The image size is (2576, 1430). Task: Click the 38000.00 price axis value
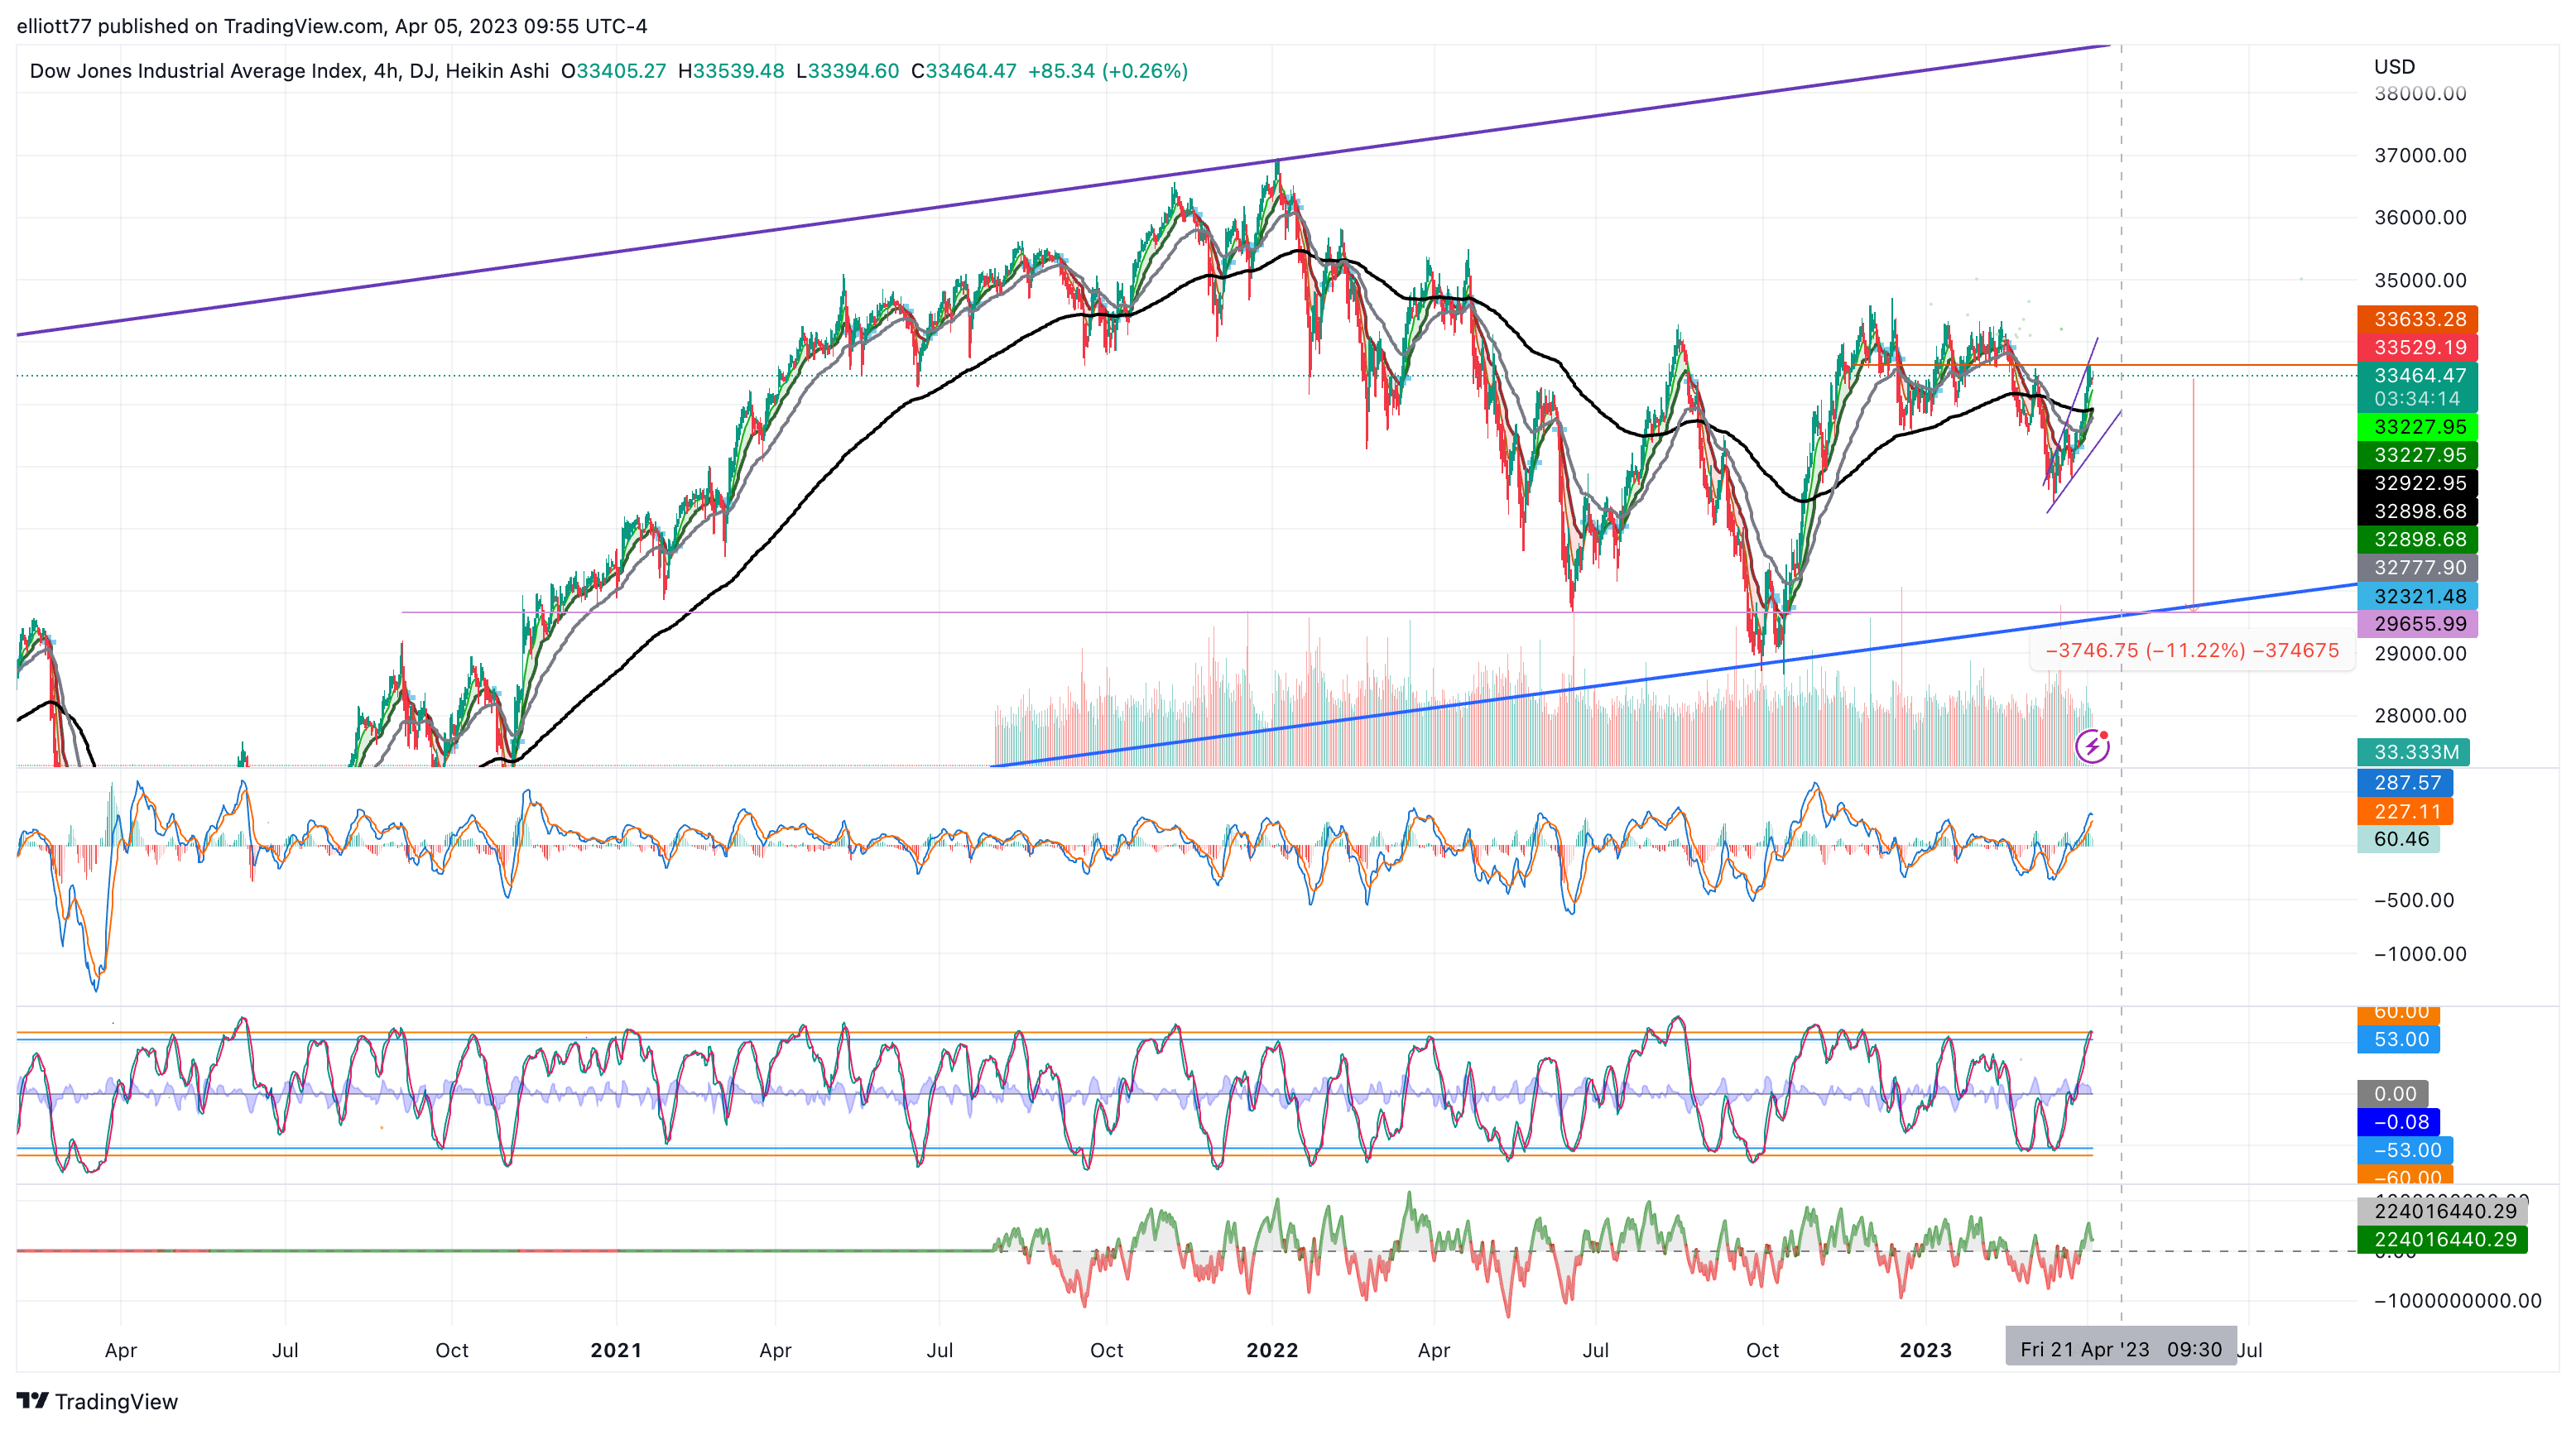click(2420, 93)
